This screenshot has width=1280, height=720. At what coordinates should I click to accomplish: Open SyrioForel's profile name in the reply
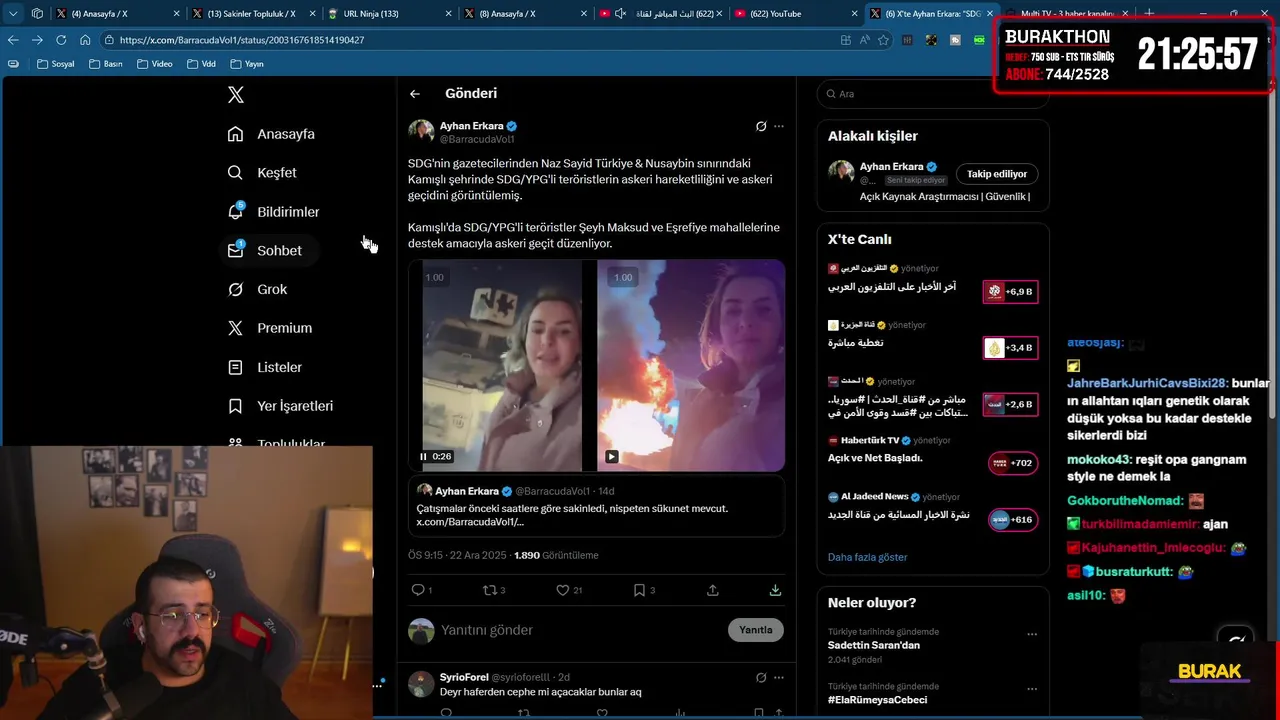(x=464, y=677)
